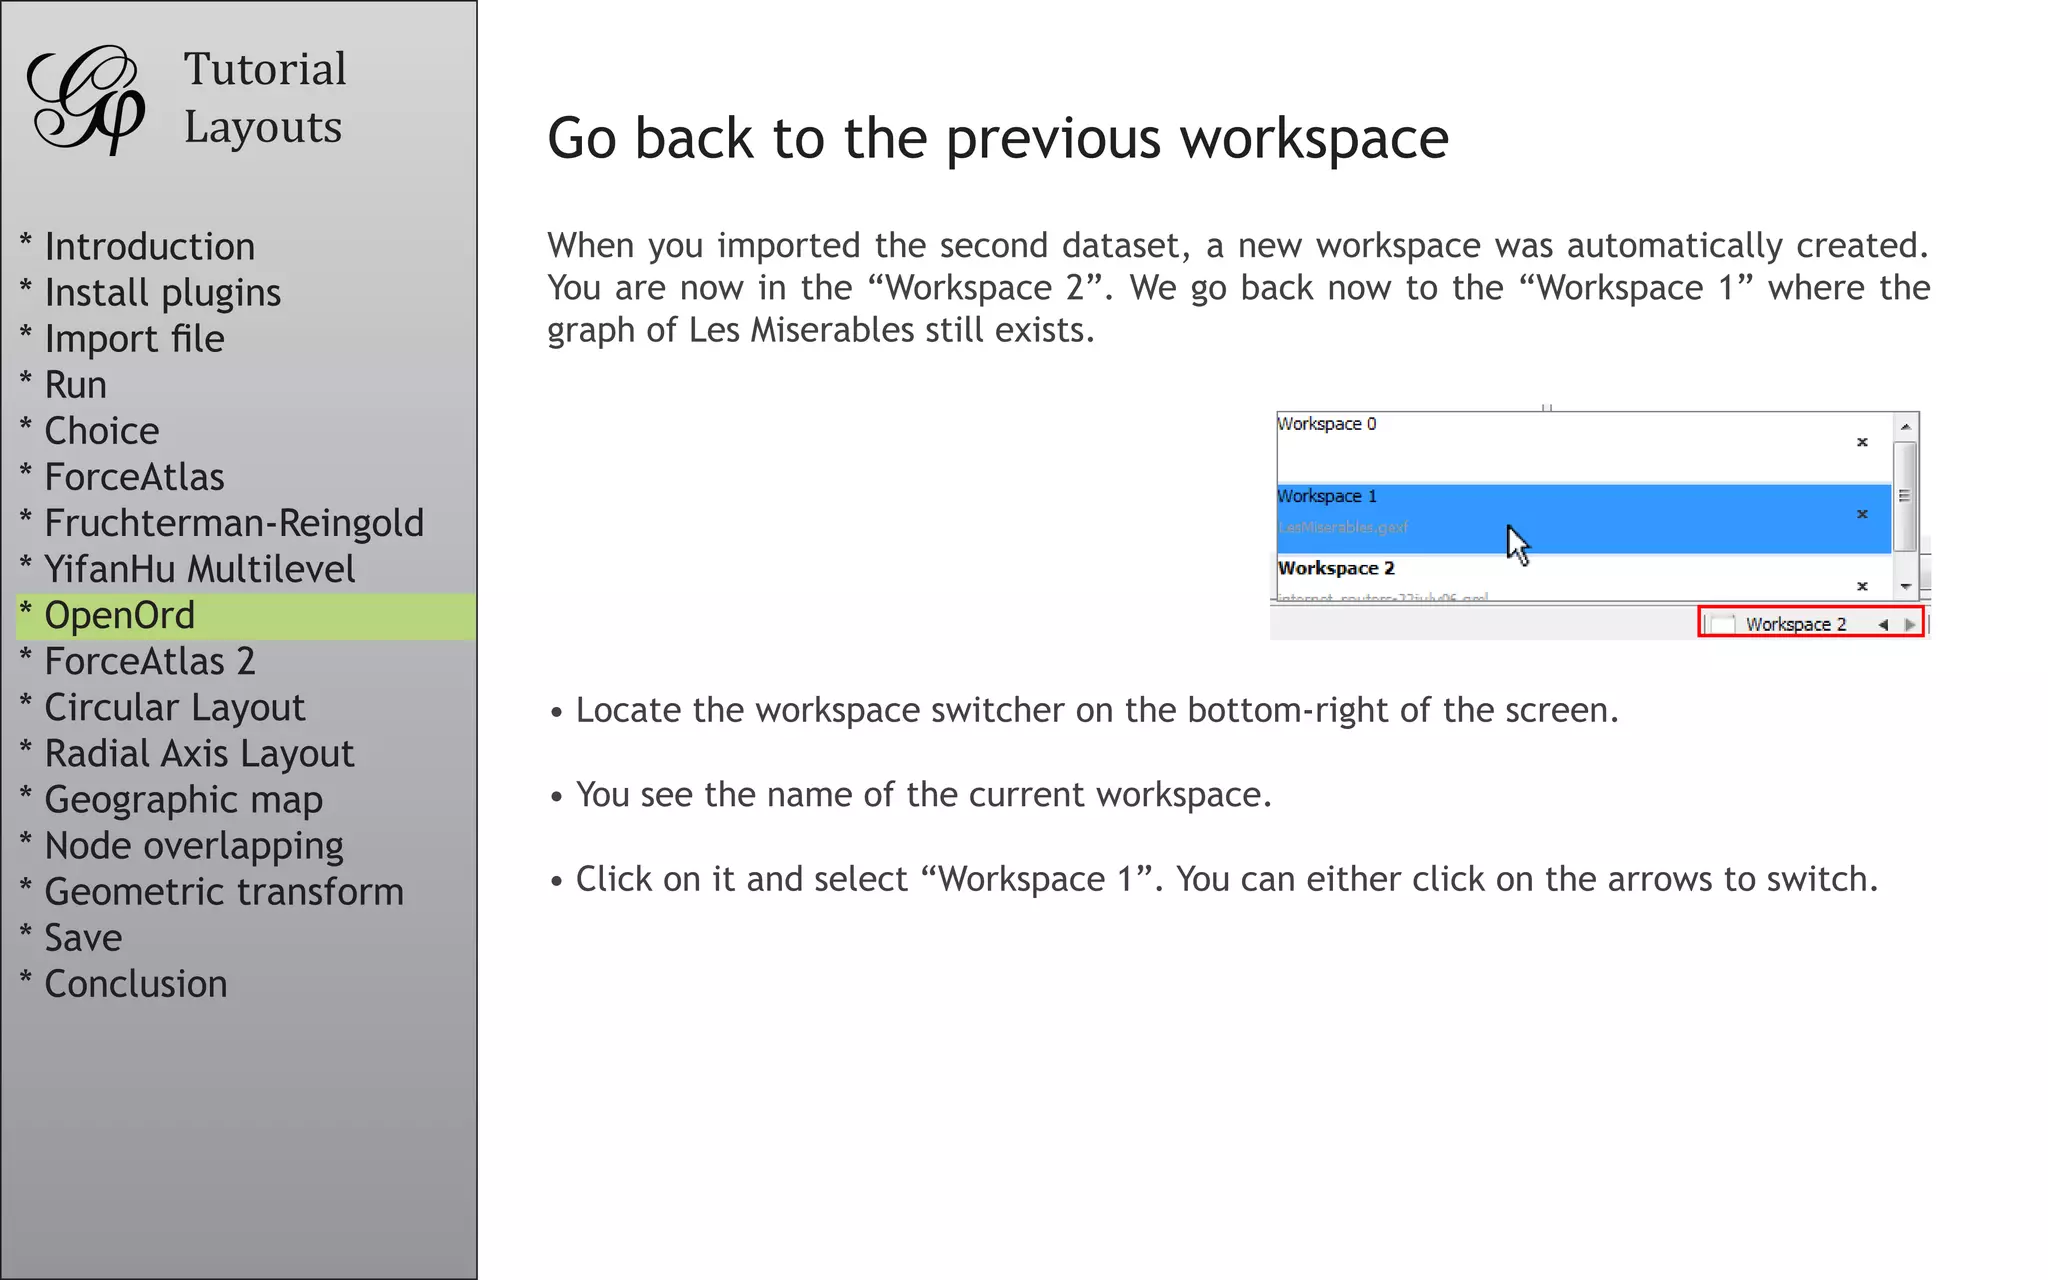The image size is (2048, 1280).
Task: Go to YifanHu Multilevel section
Action: click(x=188, y=568)
